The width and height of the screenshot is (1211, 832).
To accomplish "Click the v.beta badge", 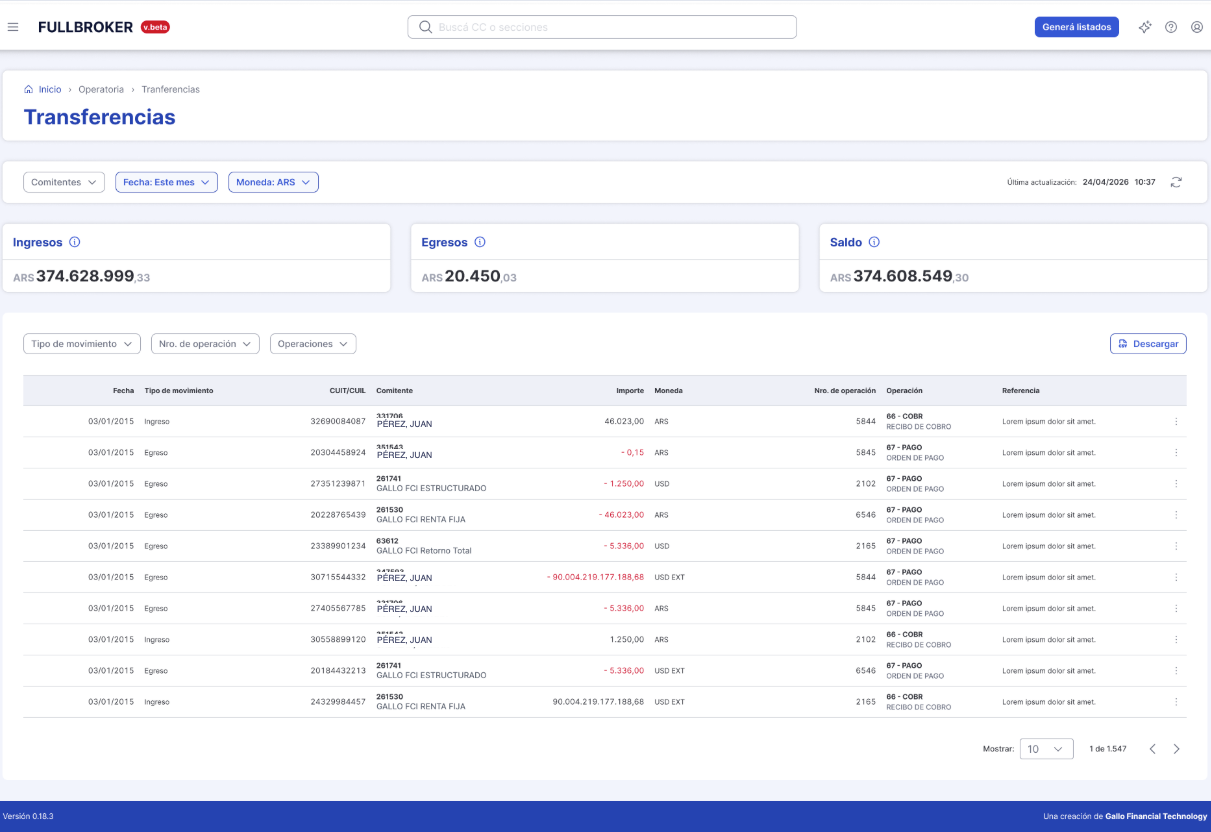I will [x=155, y=27].
